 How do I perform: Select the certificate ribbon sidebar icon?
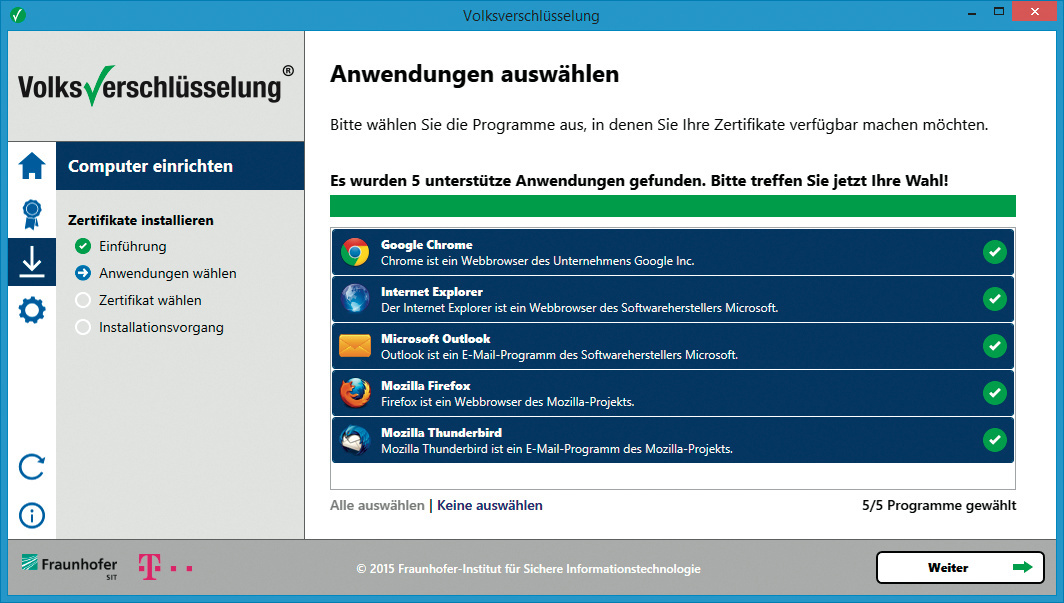[32, 214]
